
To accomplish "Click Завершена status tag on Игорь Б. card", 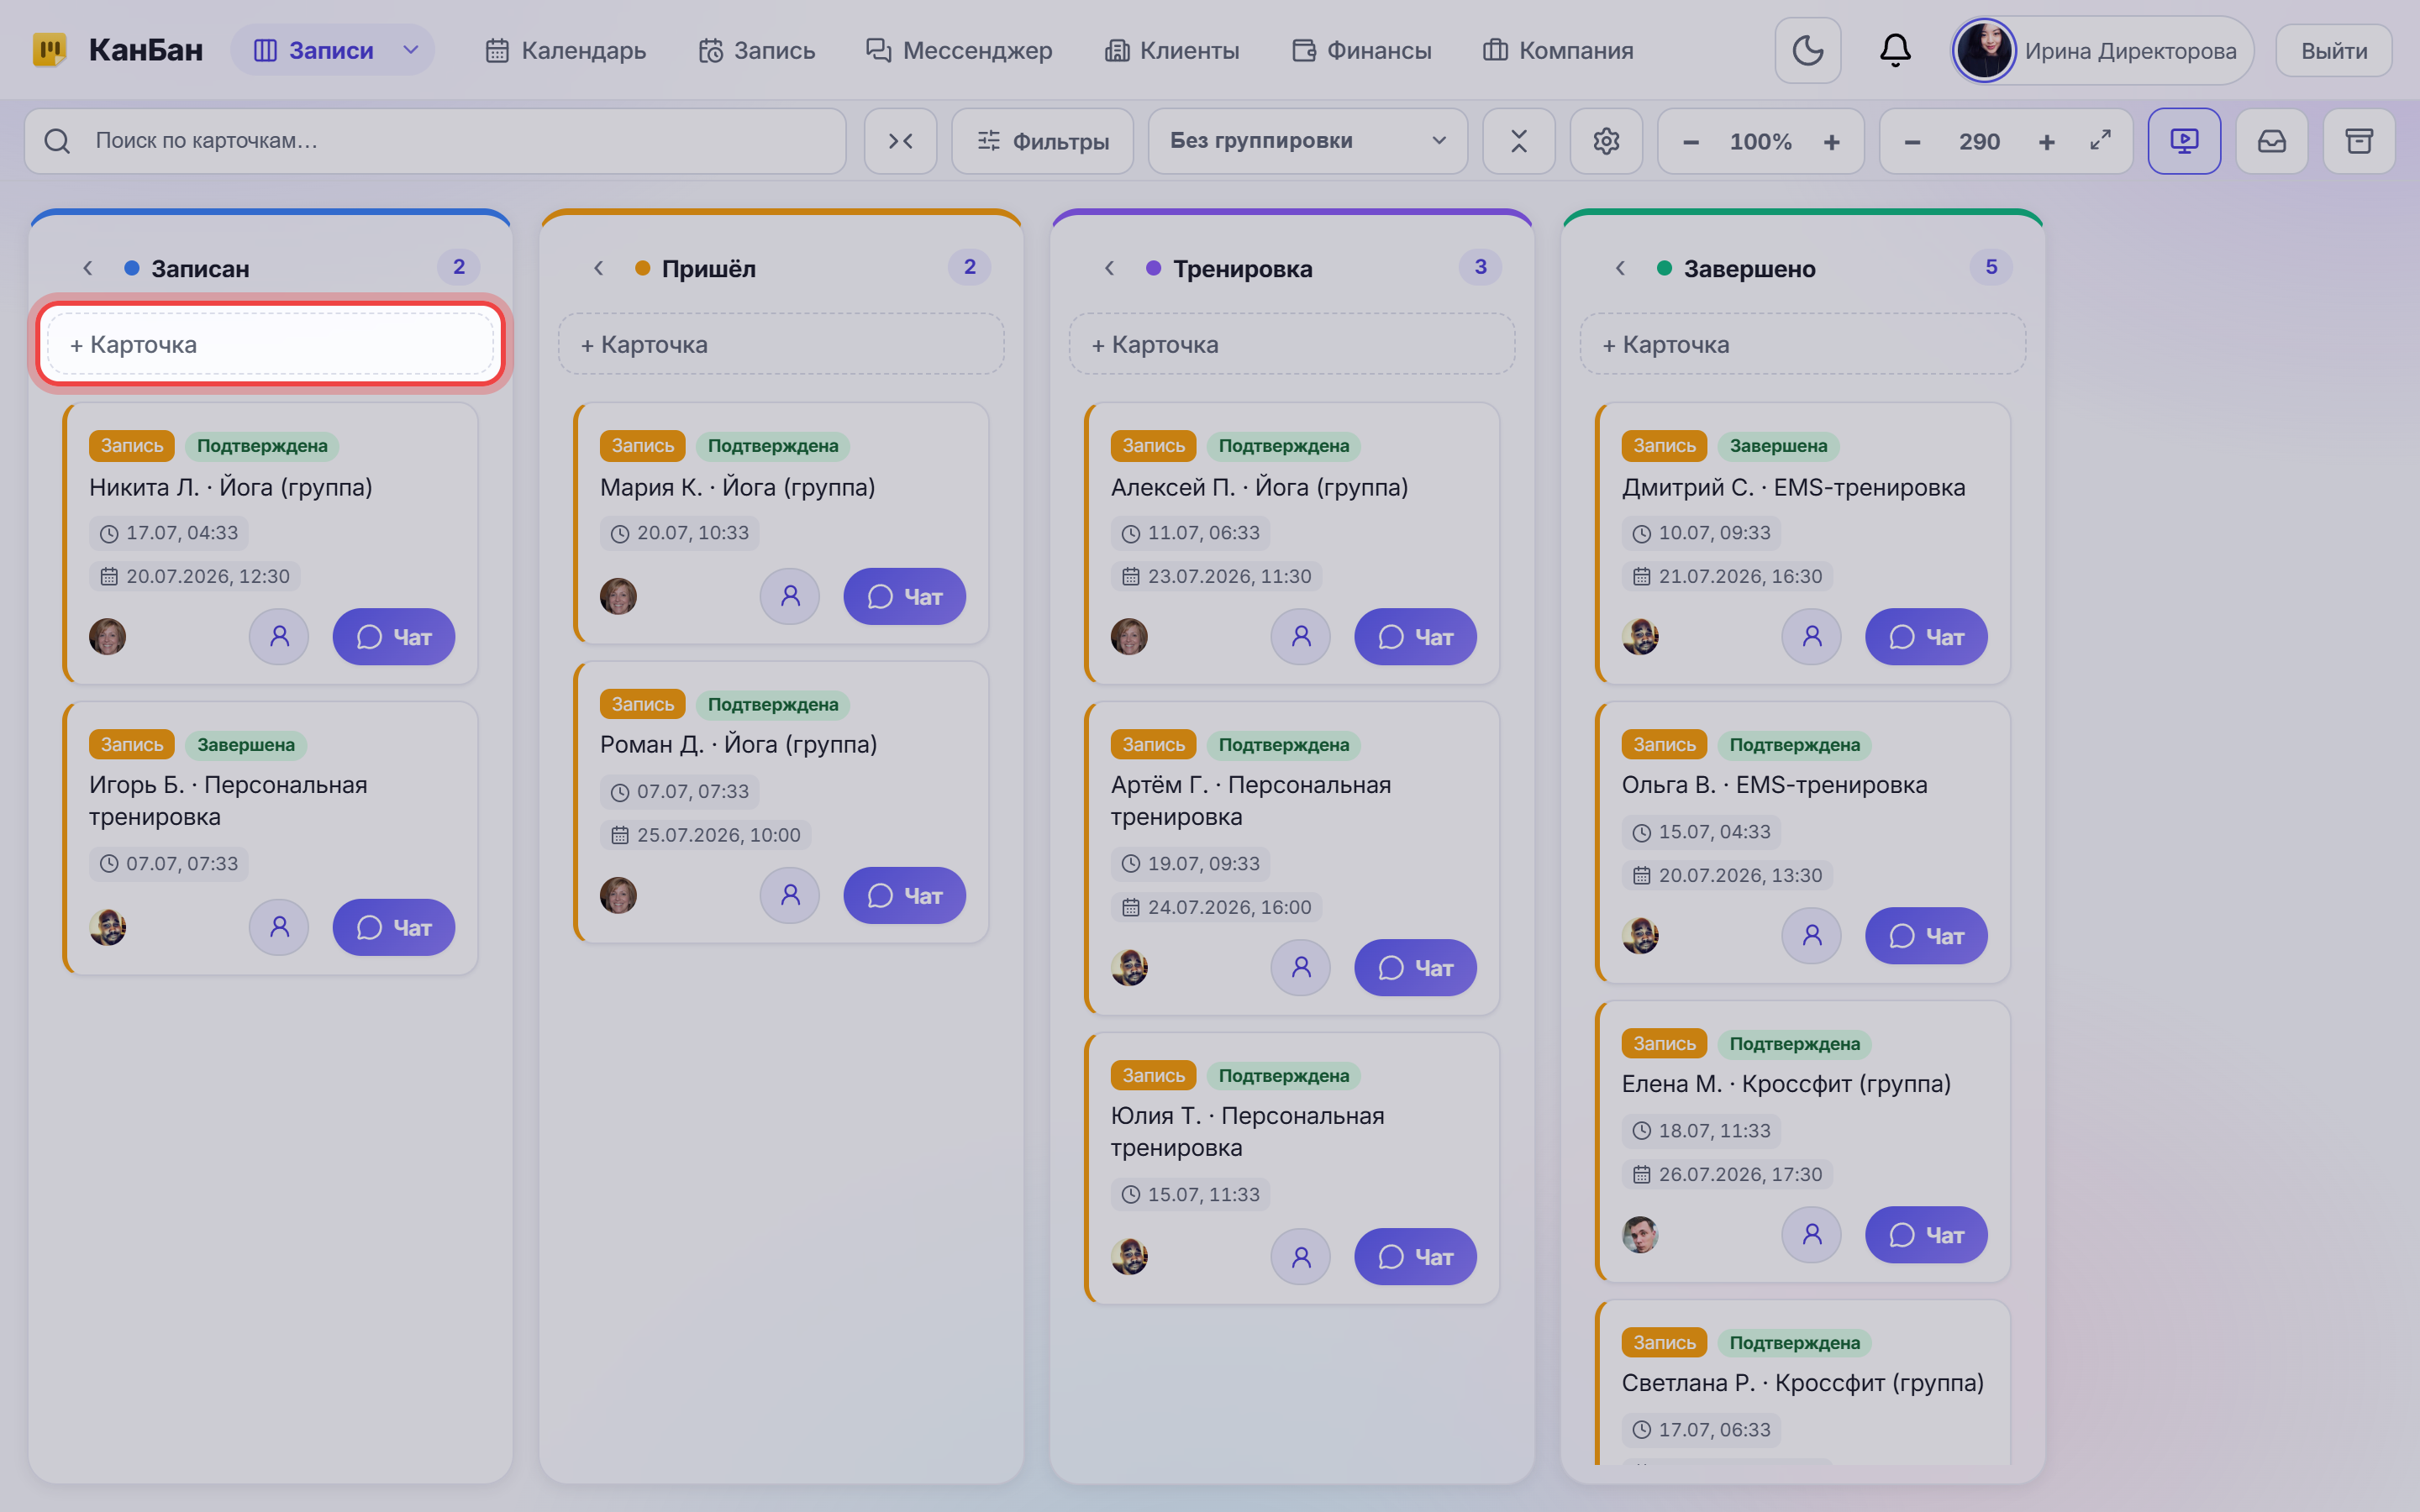I will pyautogui.click(x=246, y=745).
